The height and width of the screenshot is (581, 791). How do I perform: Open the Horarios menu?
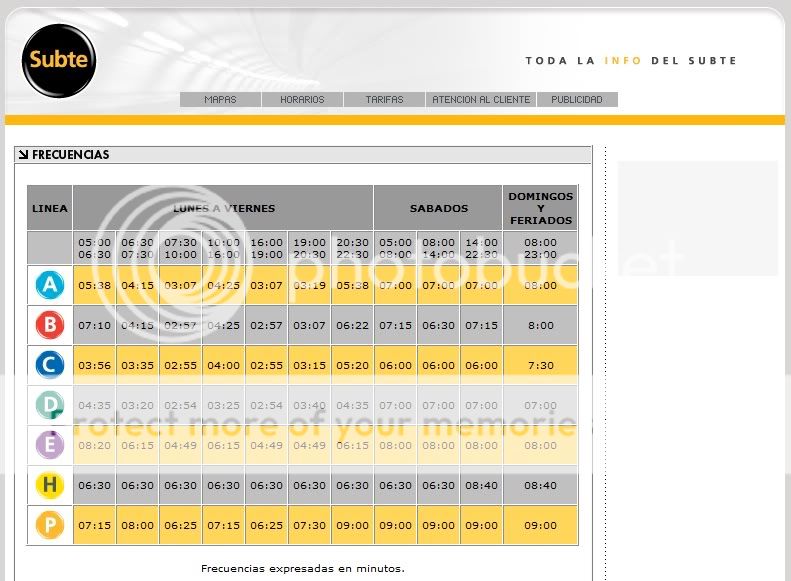302,100
